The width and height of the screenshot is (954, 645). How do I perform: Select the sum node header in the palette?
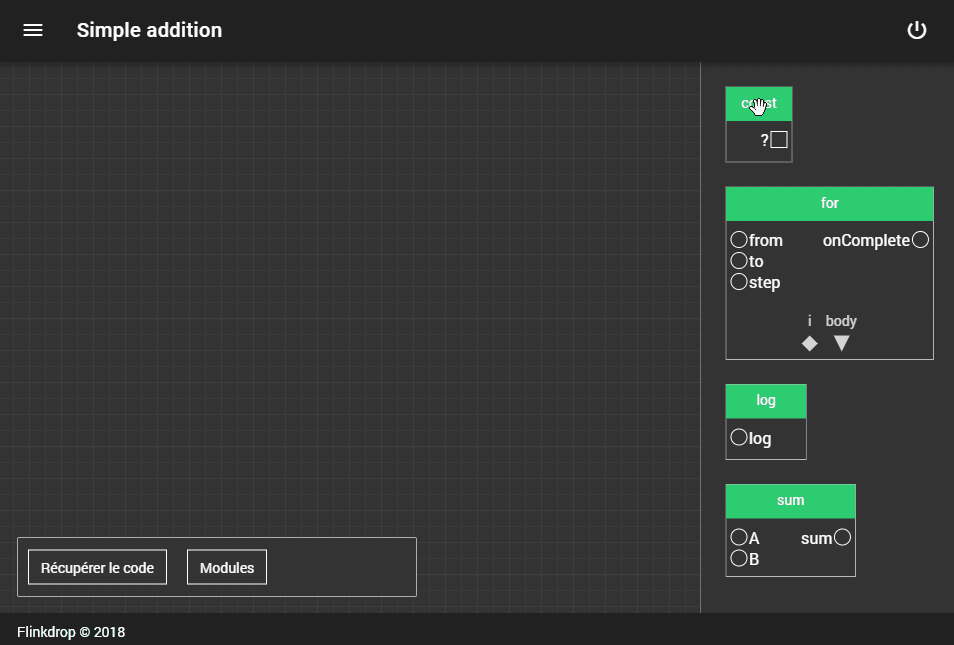(x=790, y=500)
